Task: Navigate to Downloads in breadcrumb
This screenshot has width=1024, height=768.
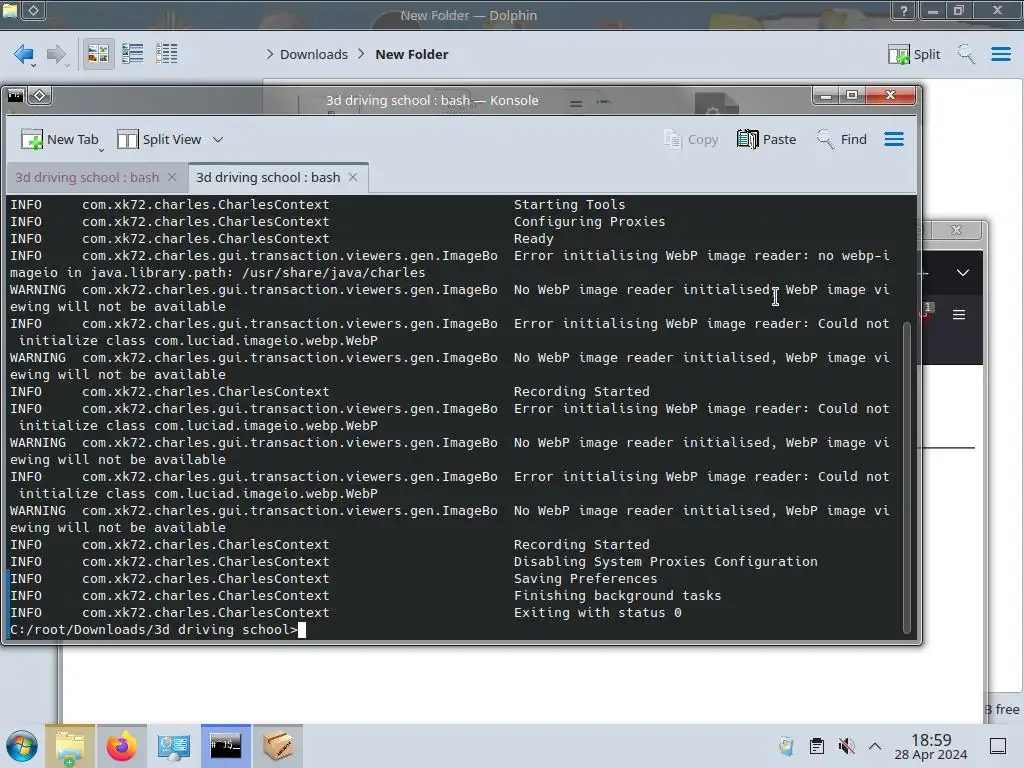Action: point(313,54)
